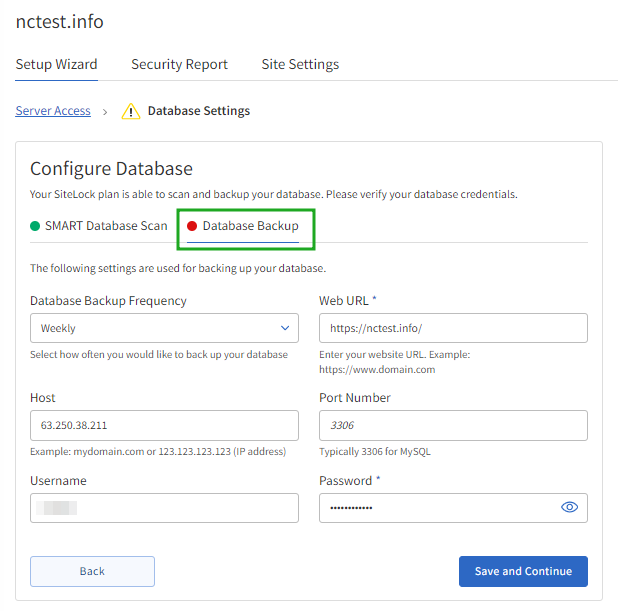Click the yellow warning triangle icon
This screenshot has height=611, width=618.
coord(131,111)
